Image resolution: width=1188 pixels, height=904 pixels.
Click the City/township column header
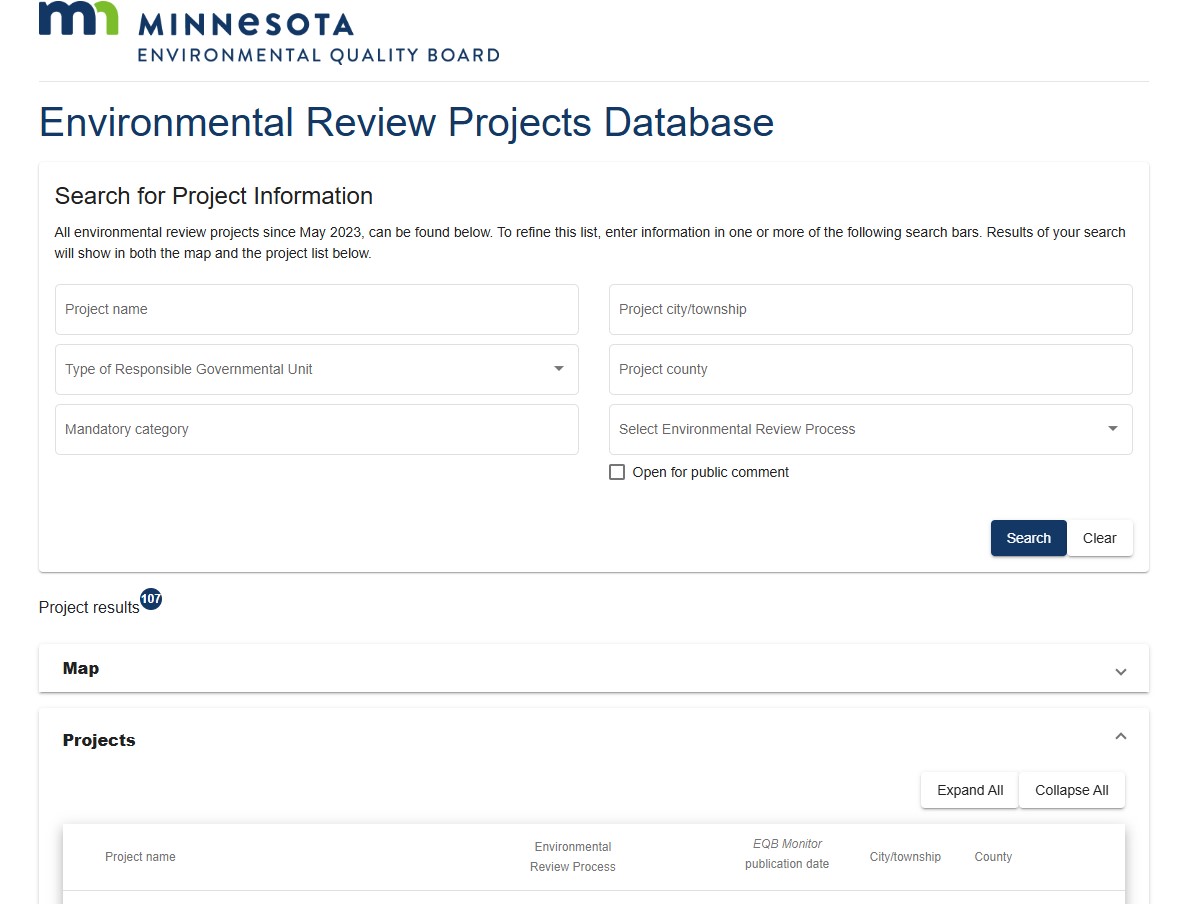905,856
